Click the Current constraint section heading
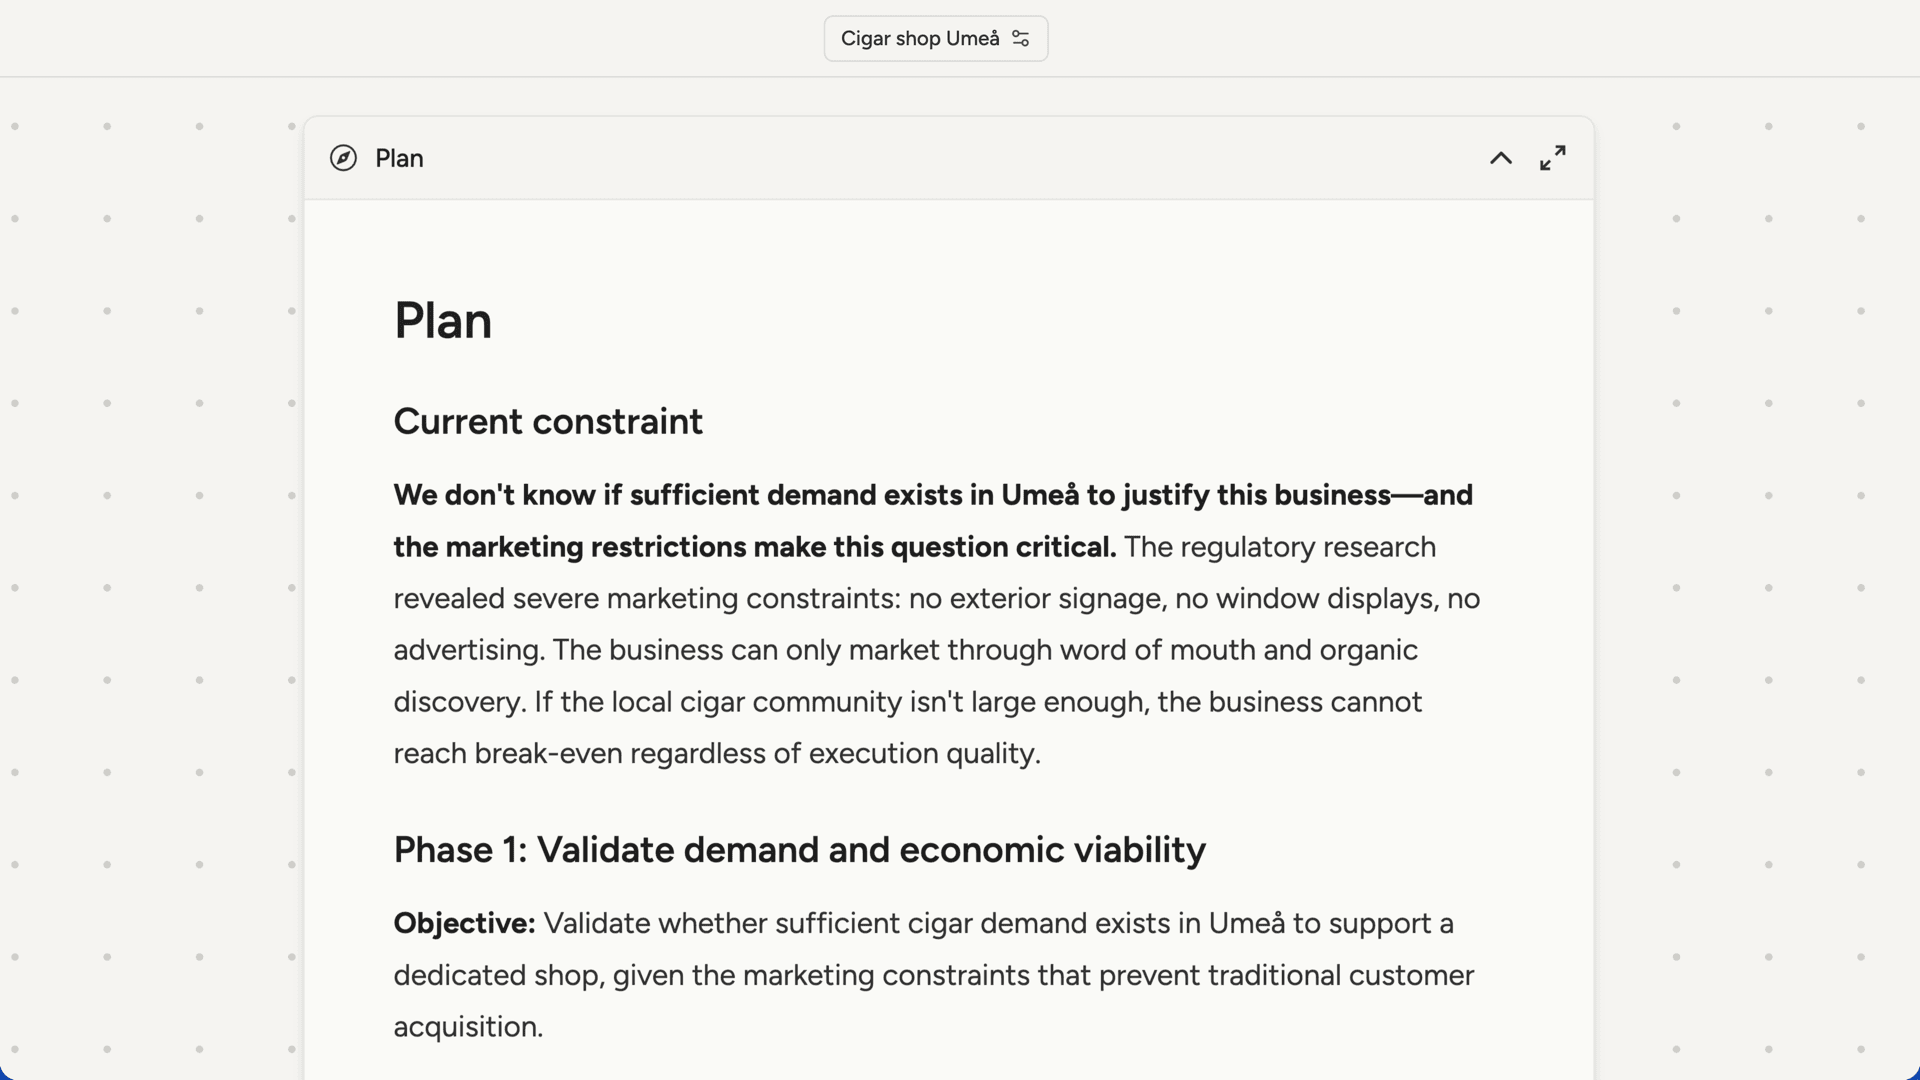 tap(548, 421)
